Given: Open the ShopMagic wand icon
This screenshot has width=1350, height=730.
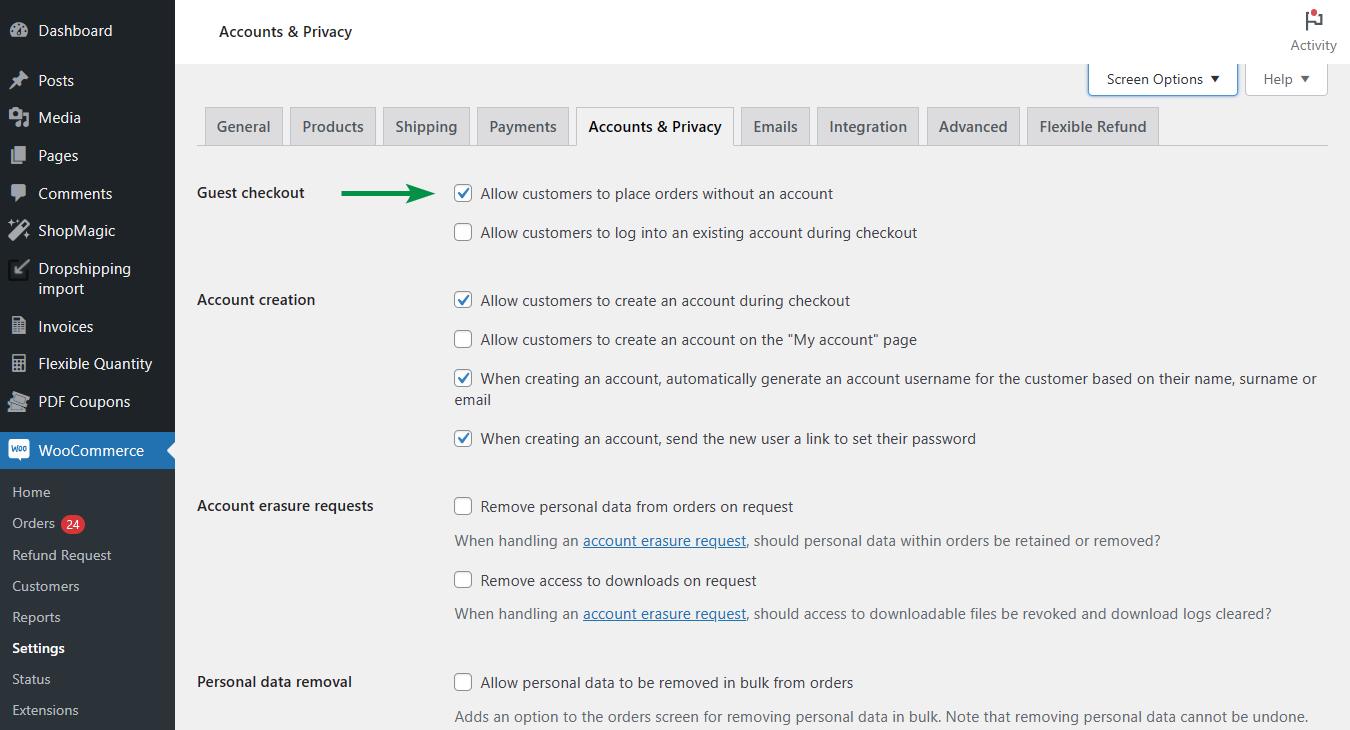Looking at the screenshot, I should [18, 231].
